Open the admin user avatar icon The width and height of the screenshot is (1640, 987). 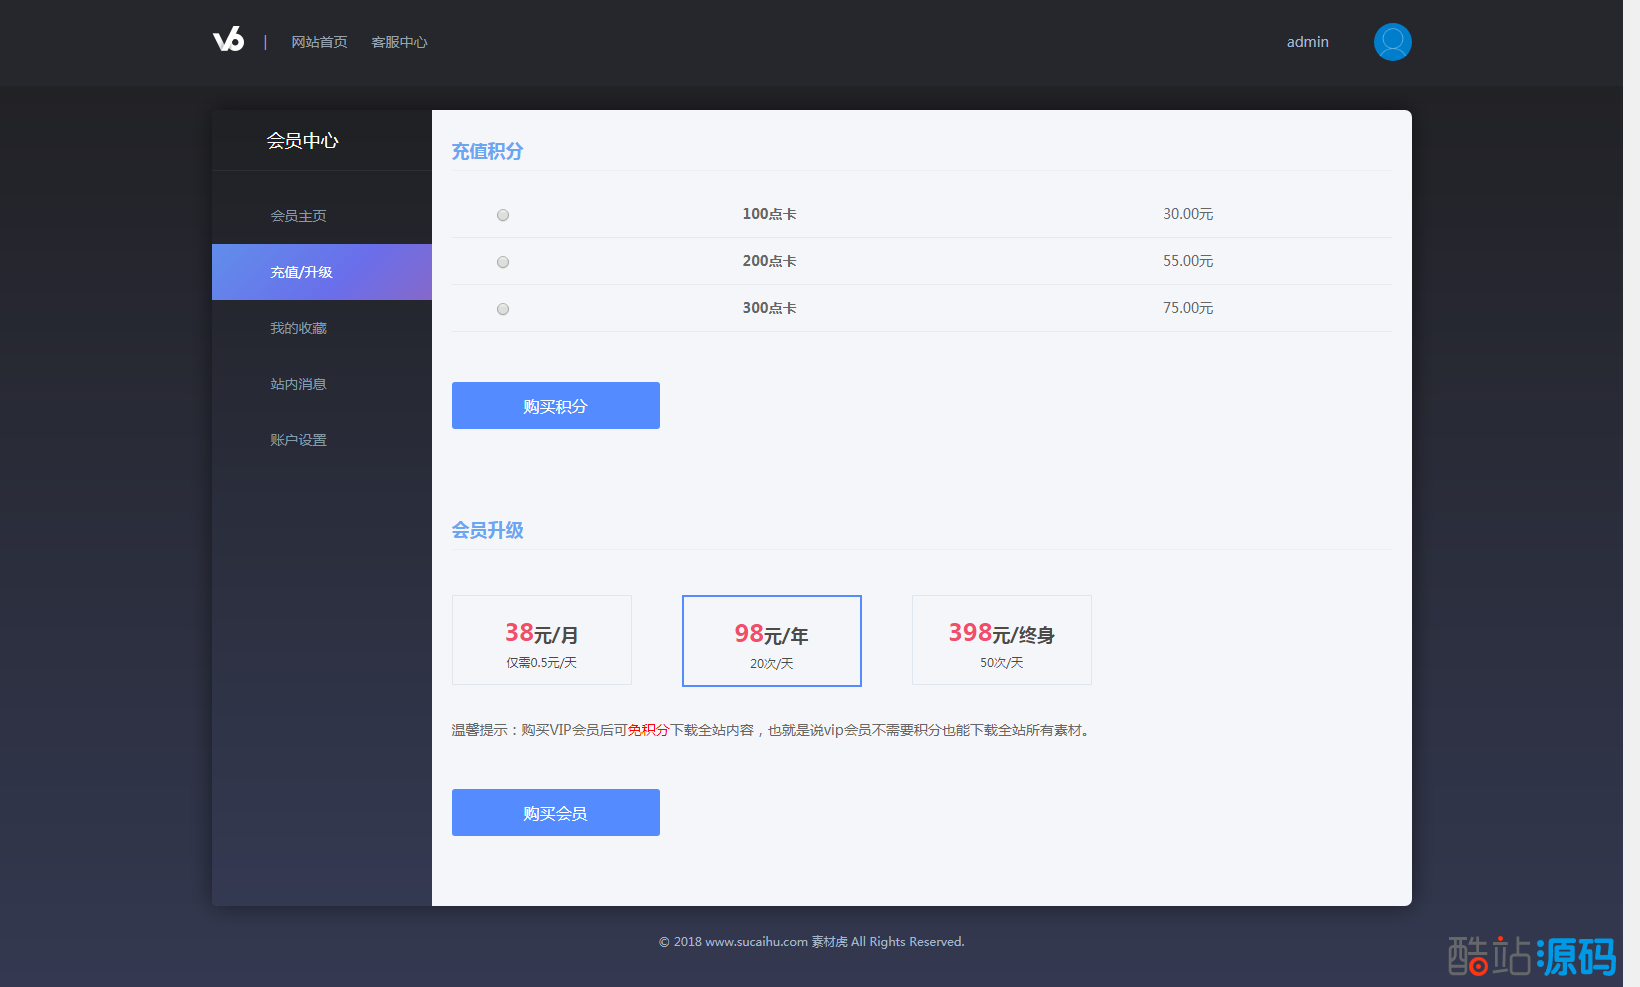1392,42
